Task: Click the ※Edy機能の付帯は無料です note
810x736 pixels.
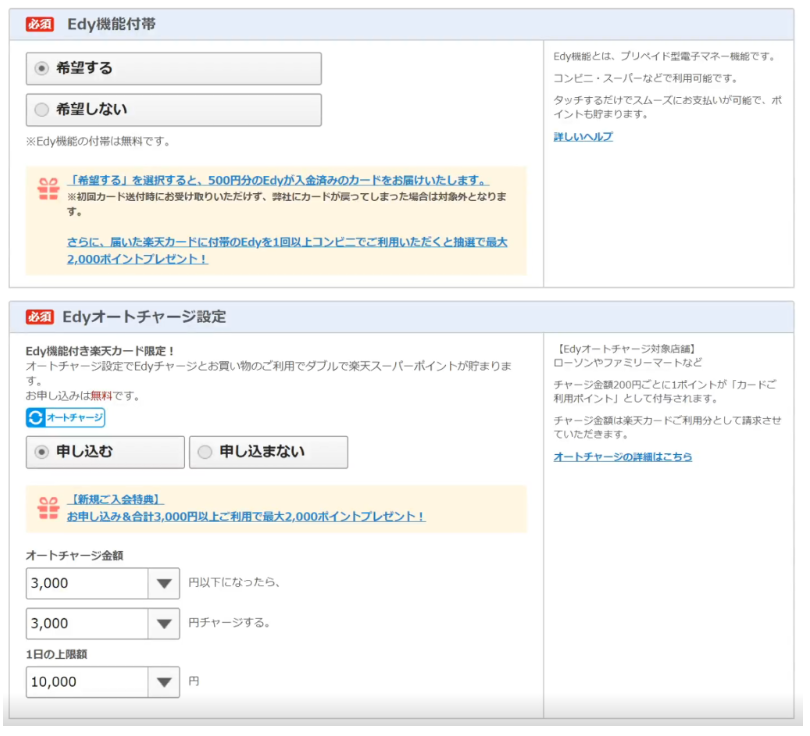Action: coord(98,141)
